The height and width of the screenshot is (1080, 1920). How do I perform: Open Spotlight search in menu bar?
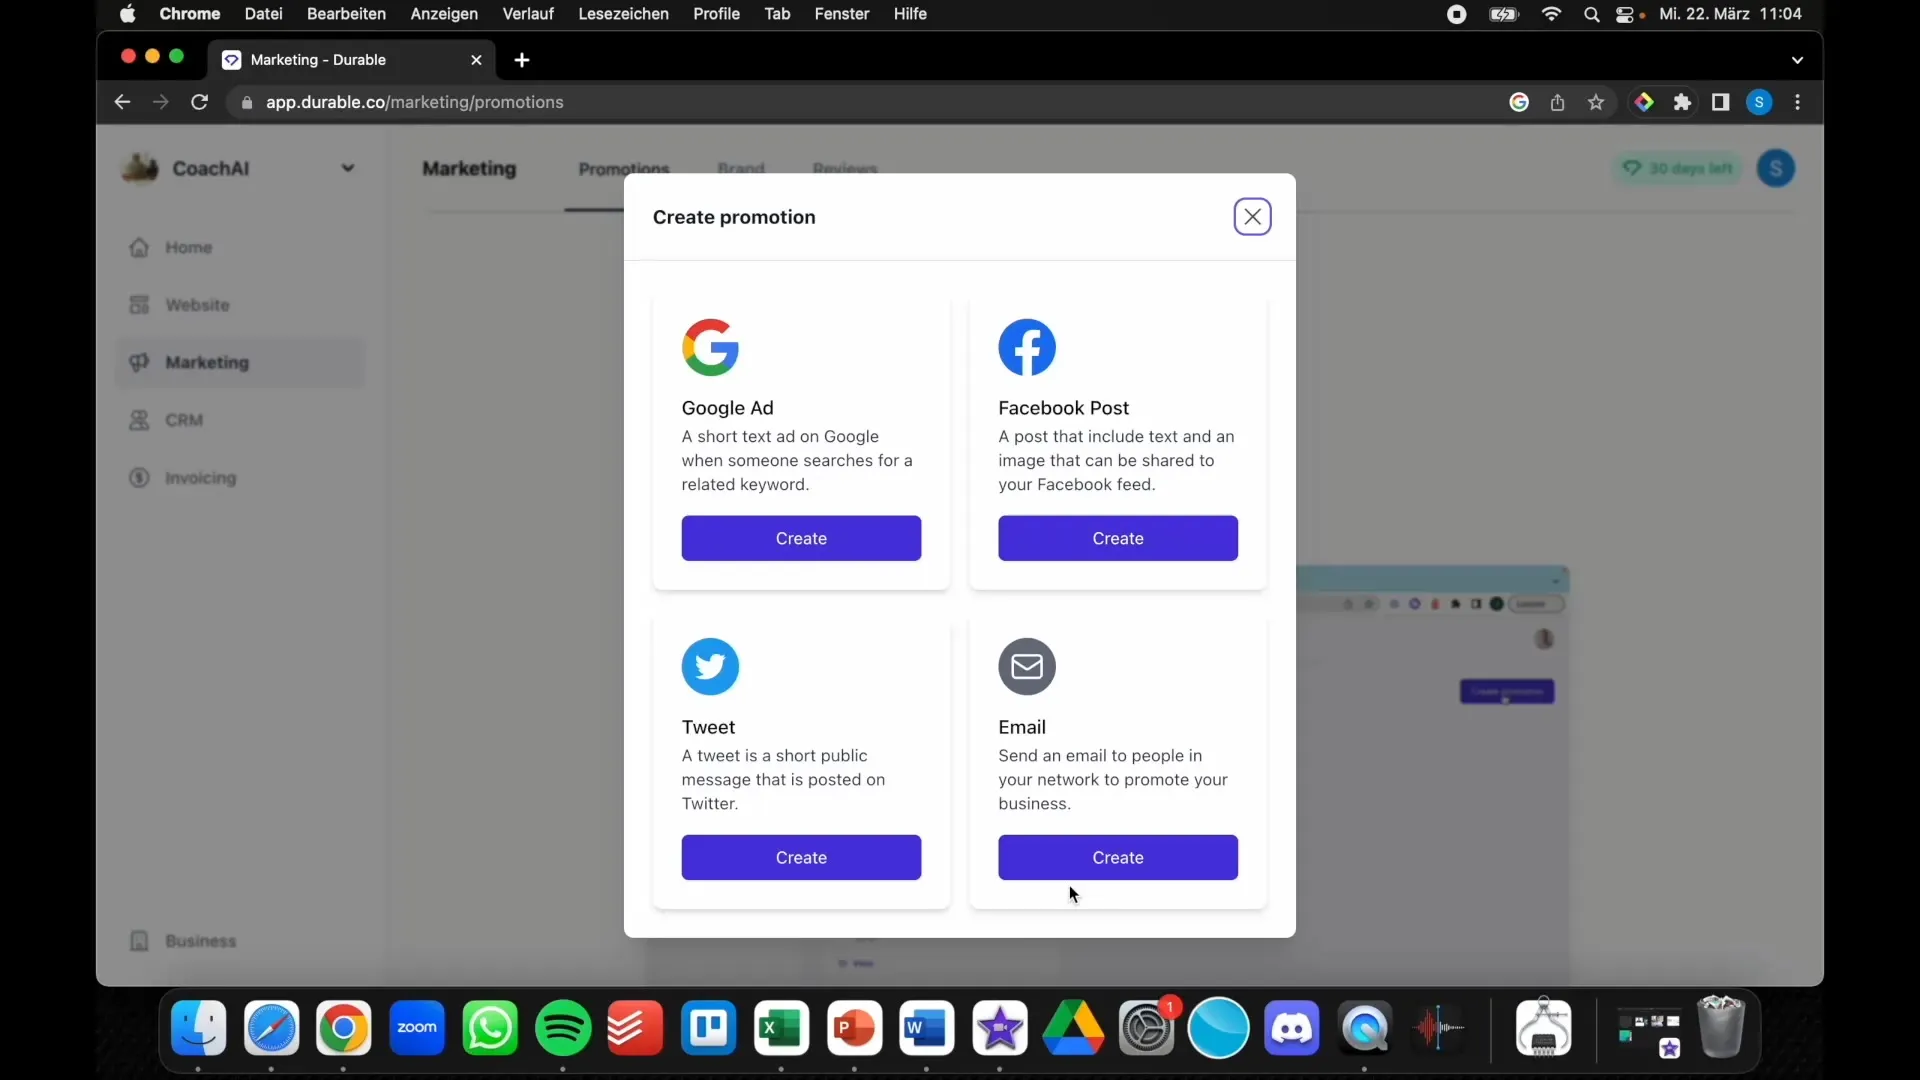1591,14
